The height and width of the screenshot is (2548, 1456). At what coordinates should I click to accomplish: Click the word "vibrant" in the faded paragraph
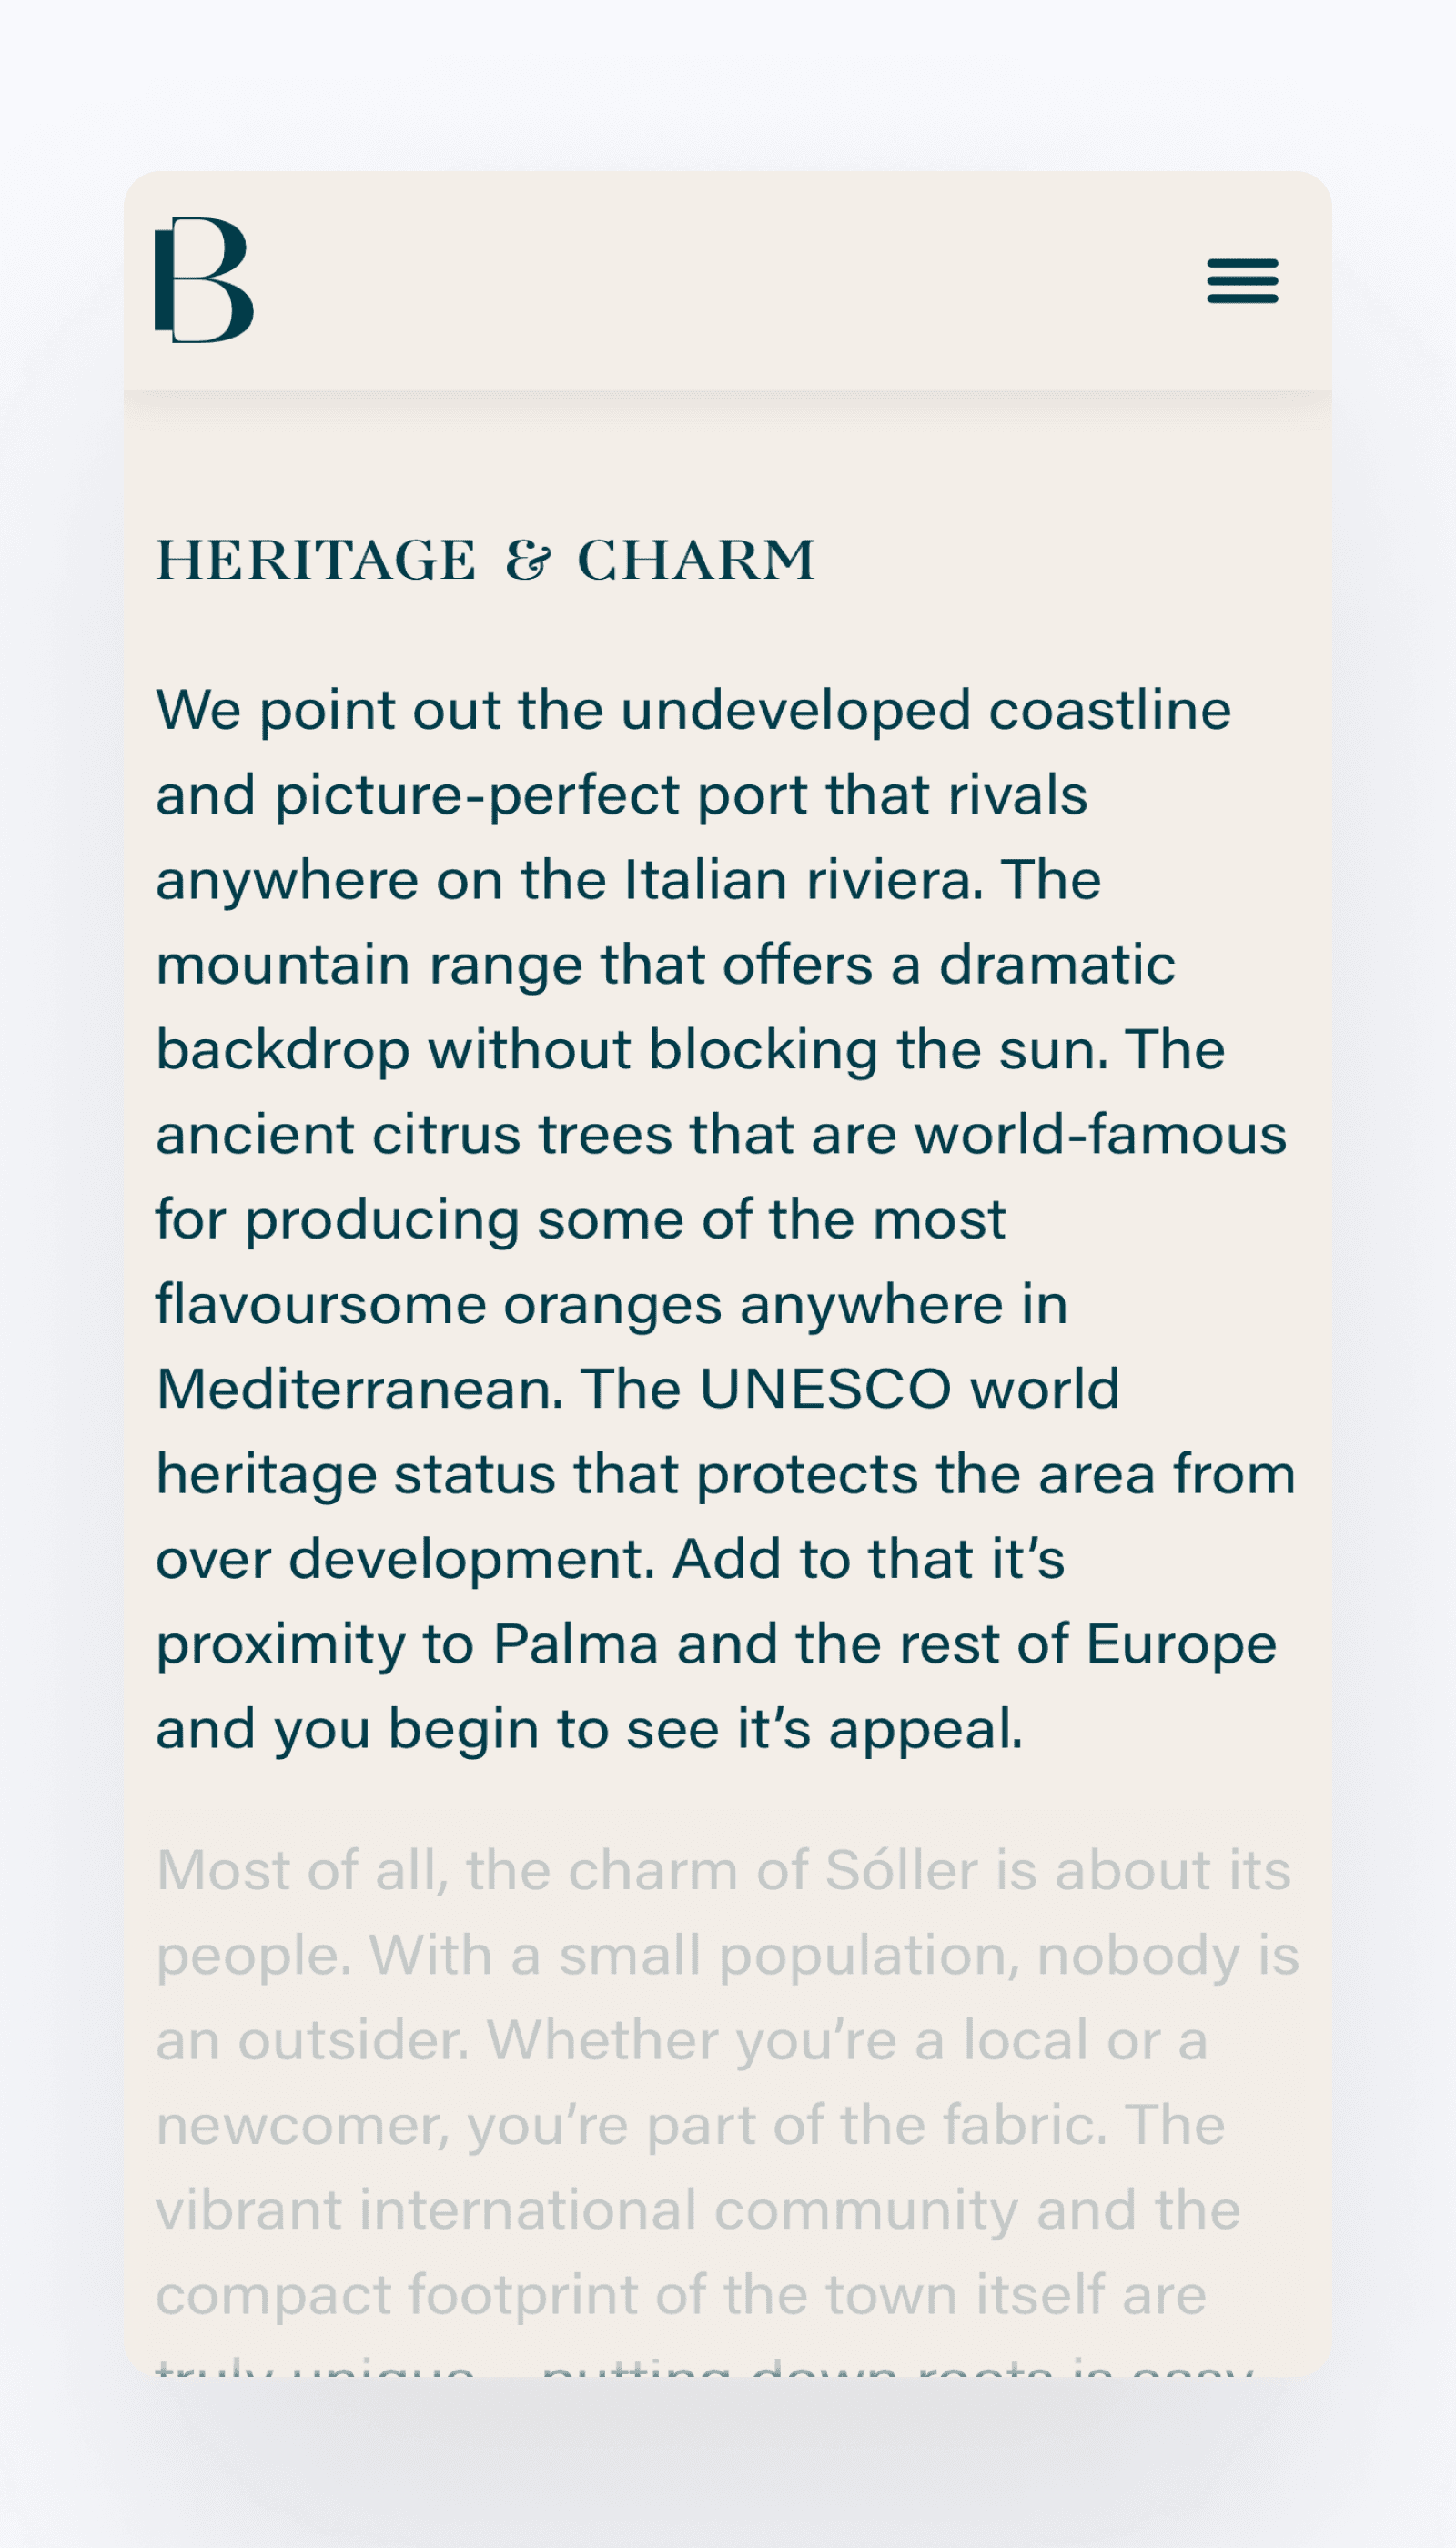pyautogui.click(x=249, y=2210)
